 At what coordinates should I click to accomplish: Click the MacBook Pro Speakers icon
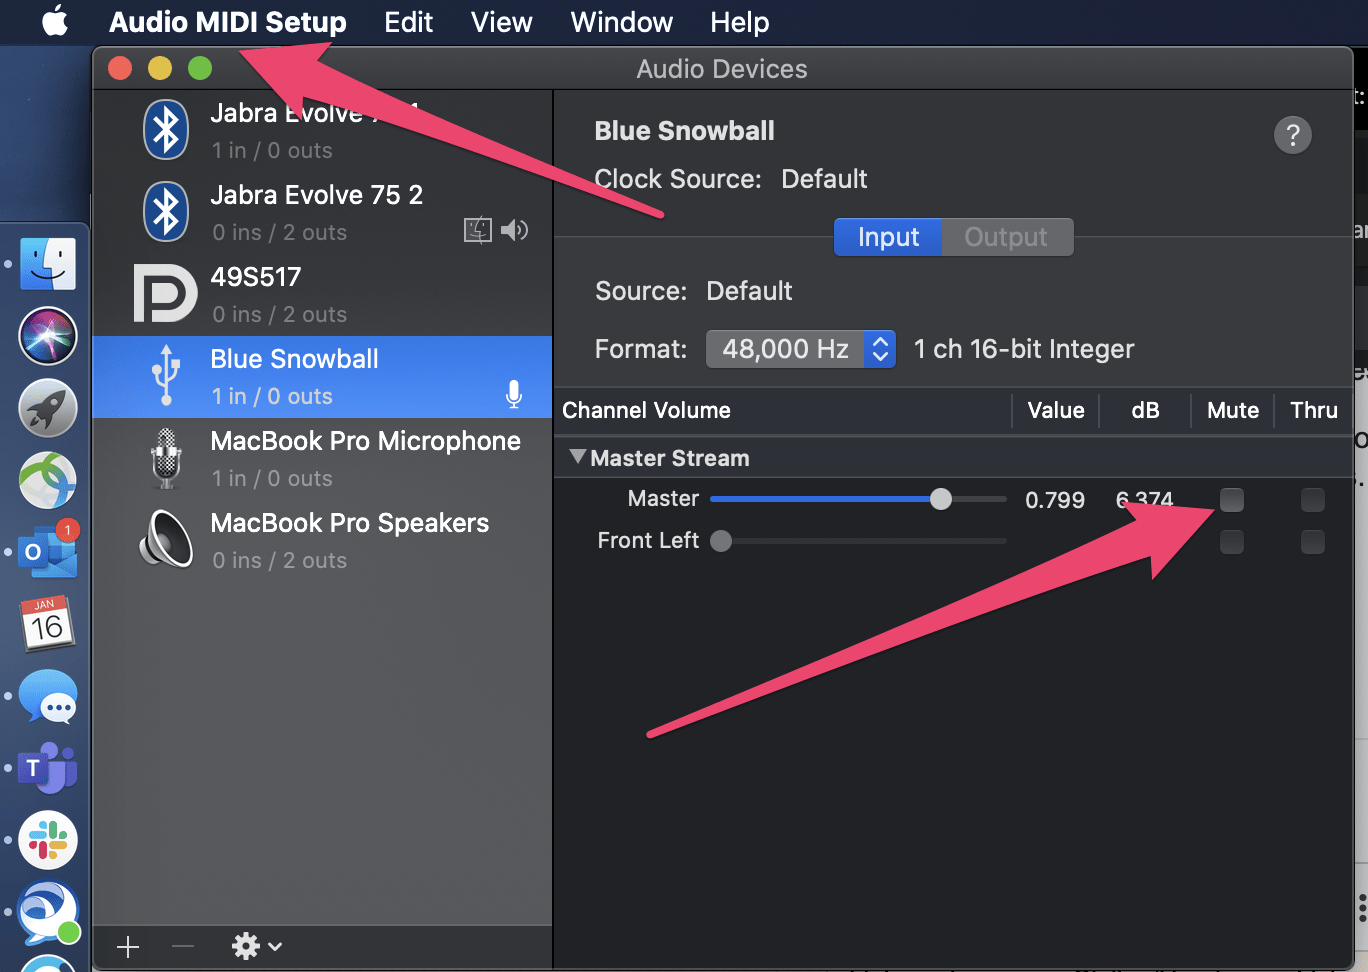point(165,540)
